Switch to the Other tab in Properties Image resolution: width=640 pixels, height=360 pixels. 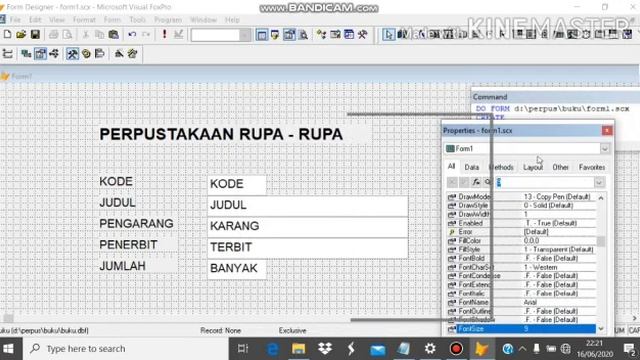560,167
